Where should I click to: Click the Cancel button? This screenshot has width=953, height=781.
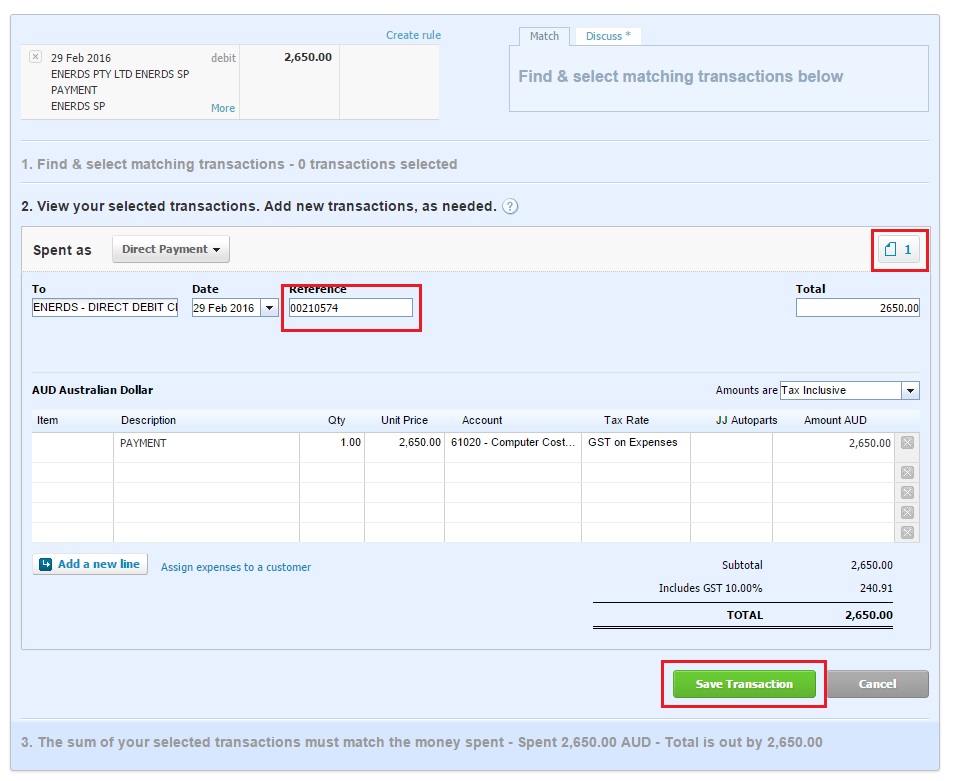point(877,684)
